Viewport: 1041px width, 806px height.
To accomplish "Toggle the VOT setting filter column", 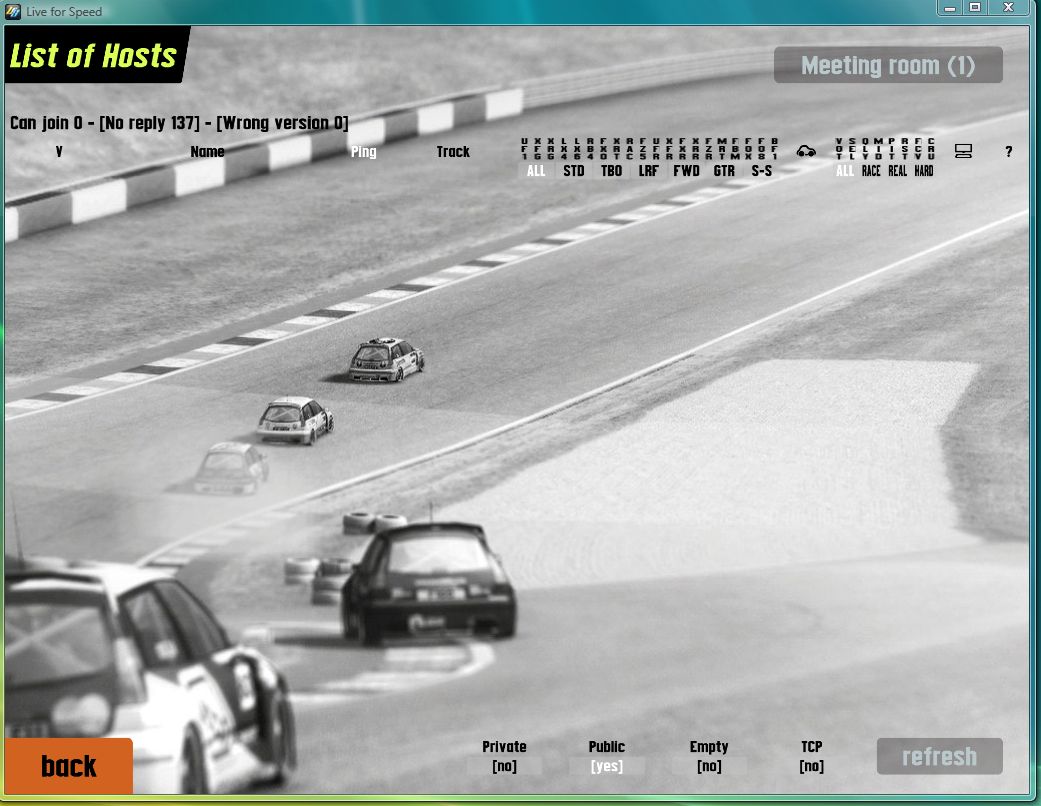I will [x=839, y=149].
